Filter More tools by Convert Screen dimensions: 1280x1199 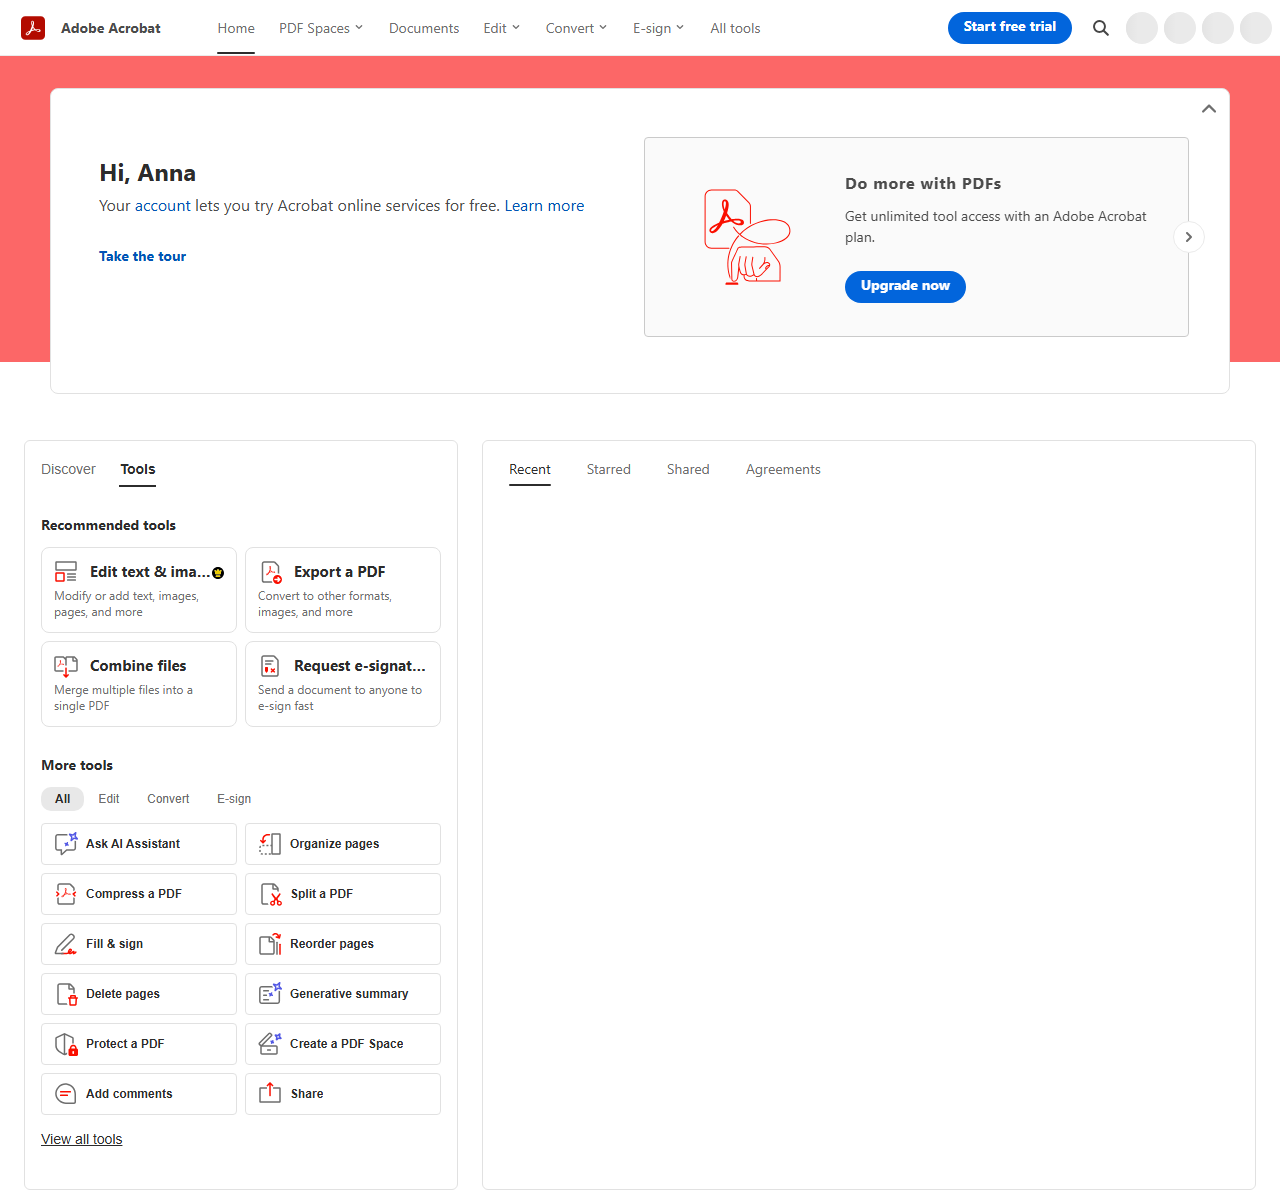168,799
